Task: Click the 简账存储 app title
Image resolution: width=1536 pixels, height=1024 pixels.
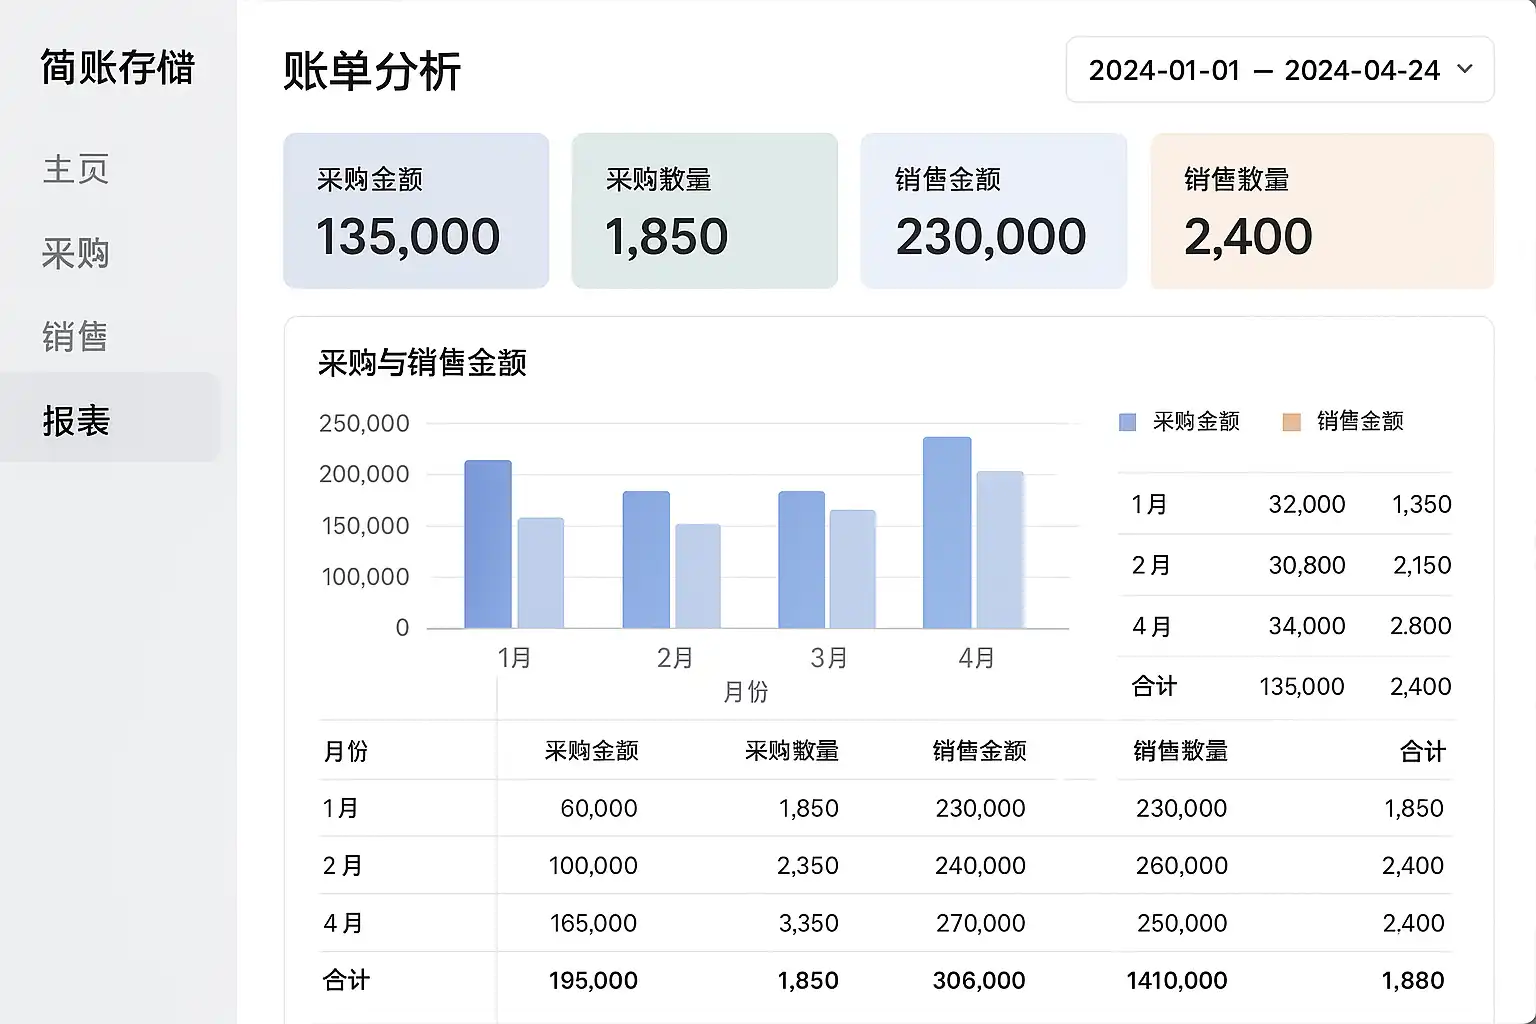Action: [117, 68]
